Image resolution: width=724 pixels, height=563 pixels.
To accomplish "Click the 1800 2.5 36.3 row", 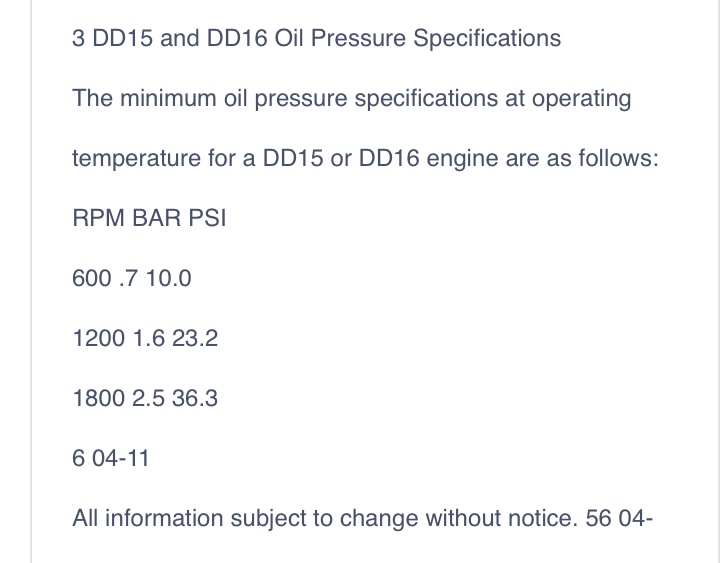I will 145,399.
